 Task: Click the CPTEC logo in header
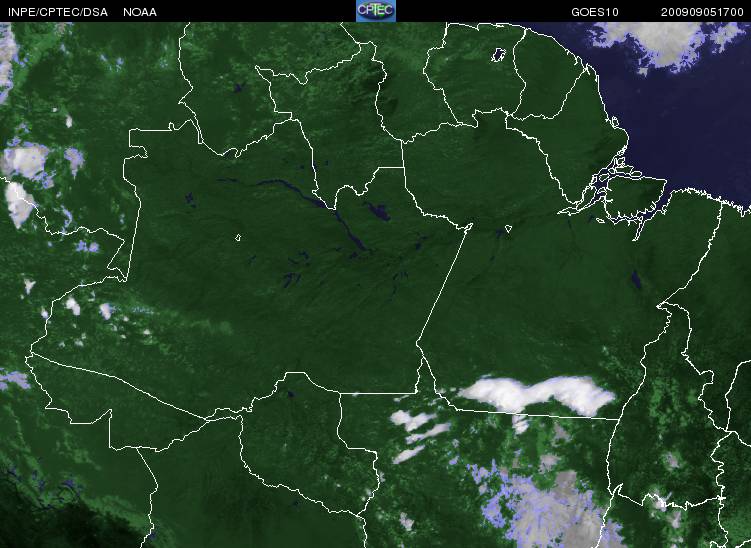tap(376, 11)
